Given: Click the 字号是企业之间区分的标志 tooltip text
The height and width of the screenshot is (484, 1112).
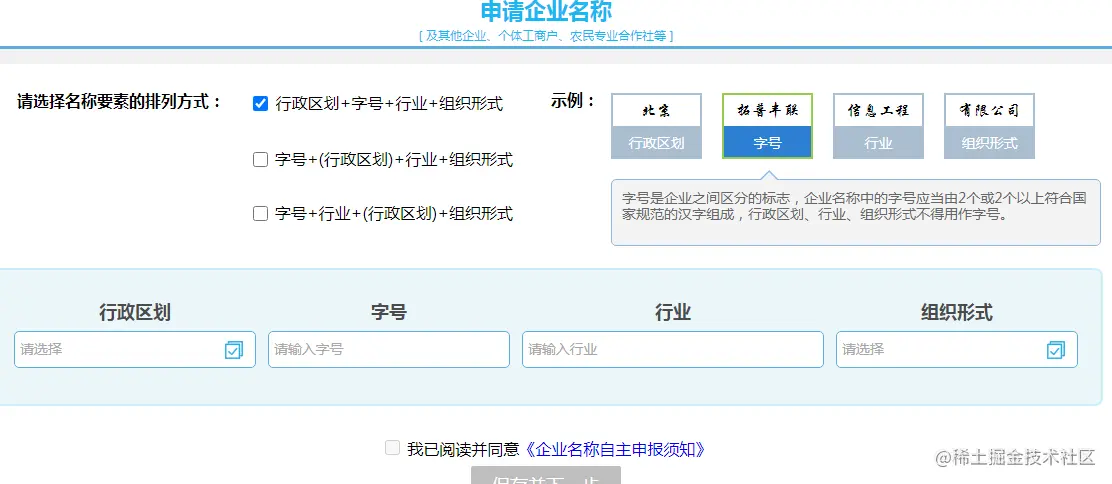Looking at the screenshot, I should pyautogui.click(x=855, y=206).
